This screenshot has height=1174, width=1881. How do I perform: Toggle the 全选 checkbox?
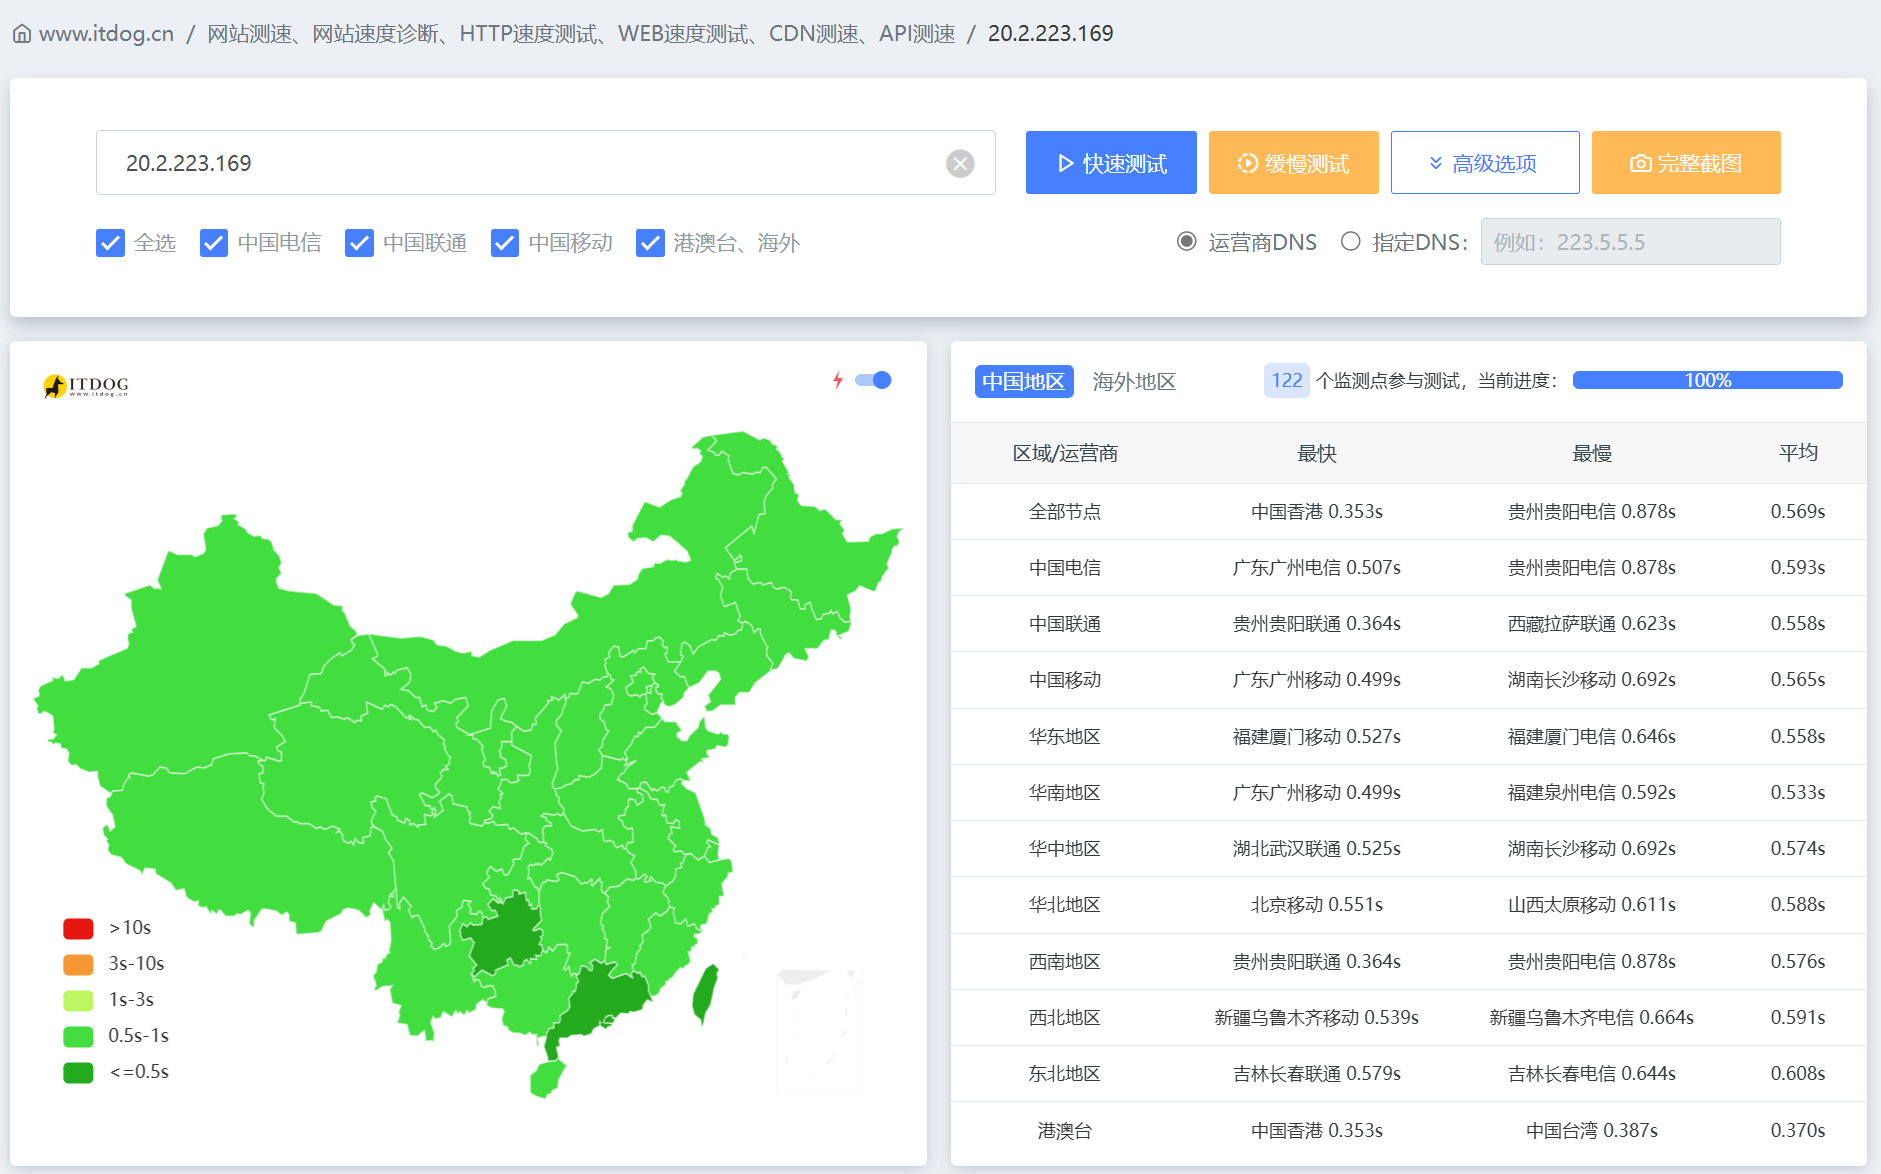point(110,243)
